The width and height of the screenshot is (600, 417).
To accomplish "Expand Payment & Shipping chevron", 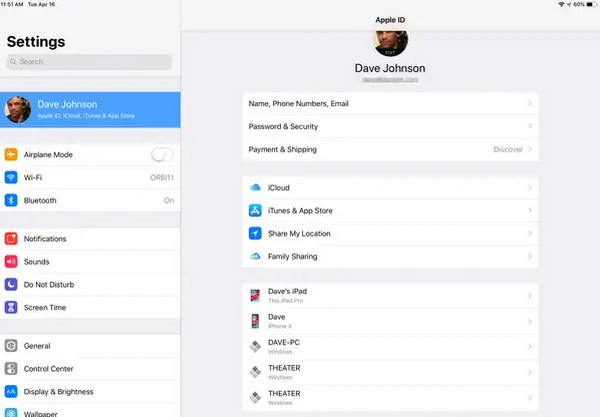I will (530, 149).
